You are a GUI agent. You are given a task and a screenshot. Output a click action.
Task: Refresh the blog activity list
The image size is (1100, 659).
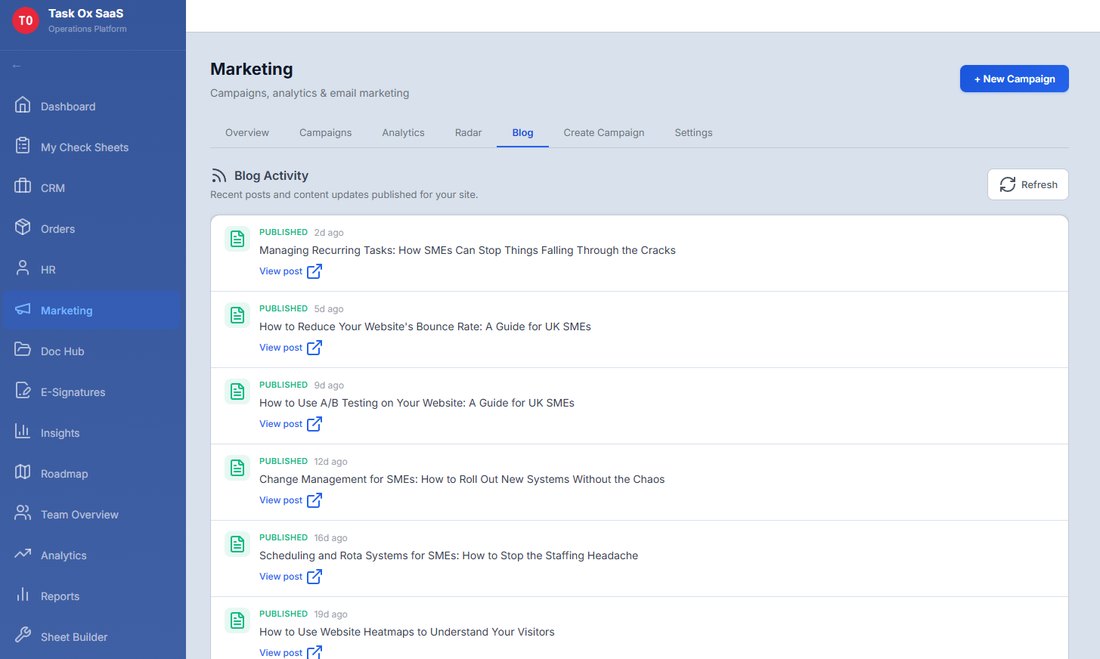click(1028, 185)
